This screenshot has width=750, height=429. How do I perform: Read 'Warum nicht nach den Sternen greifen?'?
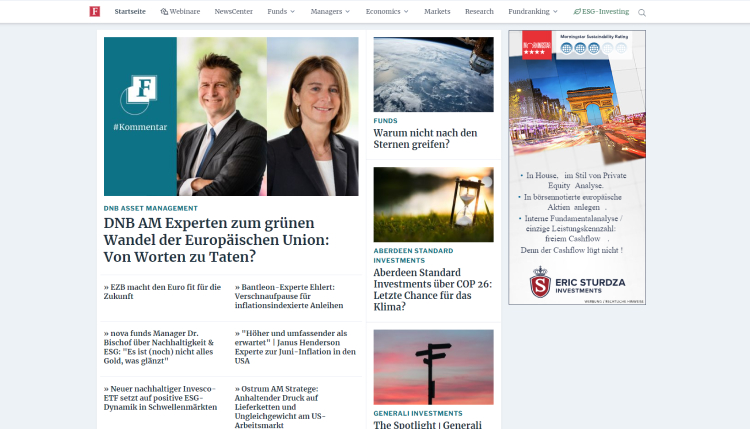pos(425,139)
